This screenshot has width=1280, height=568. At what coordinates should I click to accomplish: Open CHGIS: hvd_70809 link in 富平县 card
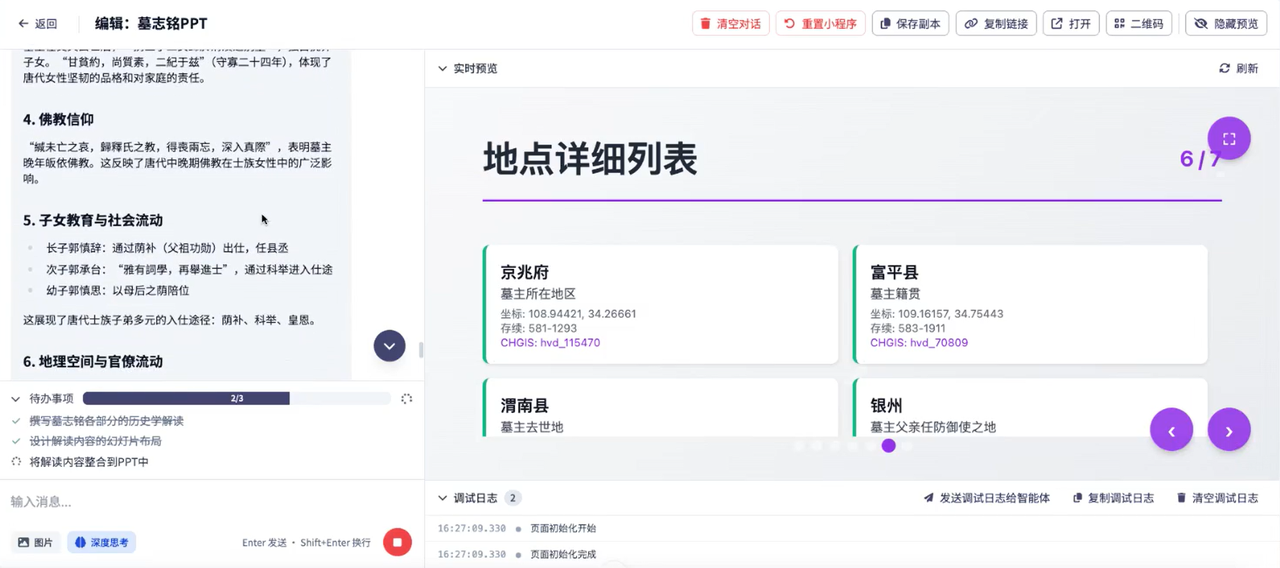point(919,343)
